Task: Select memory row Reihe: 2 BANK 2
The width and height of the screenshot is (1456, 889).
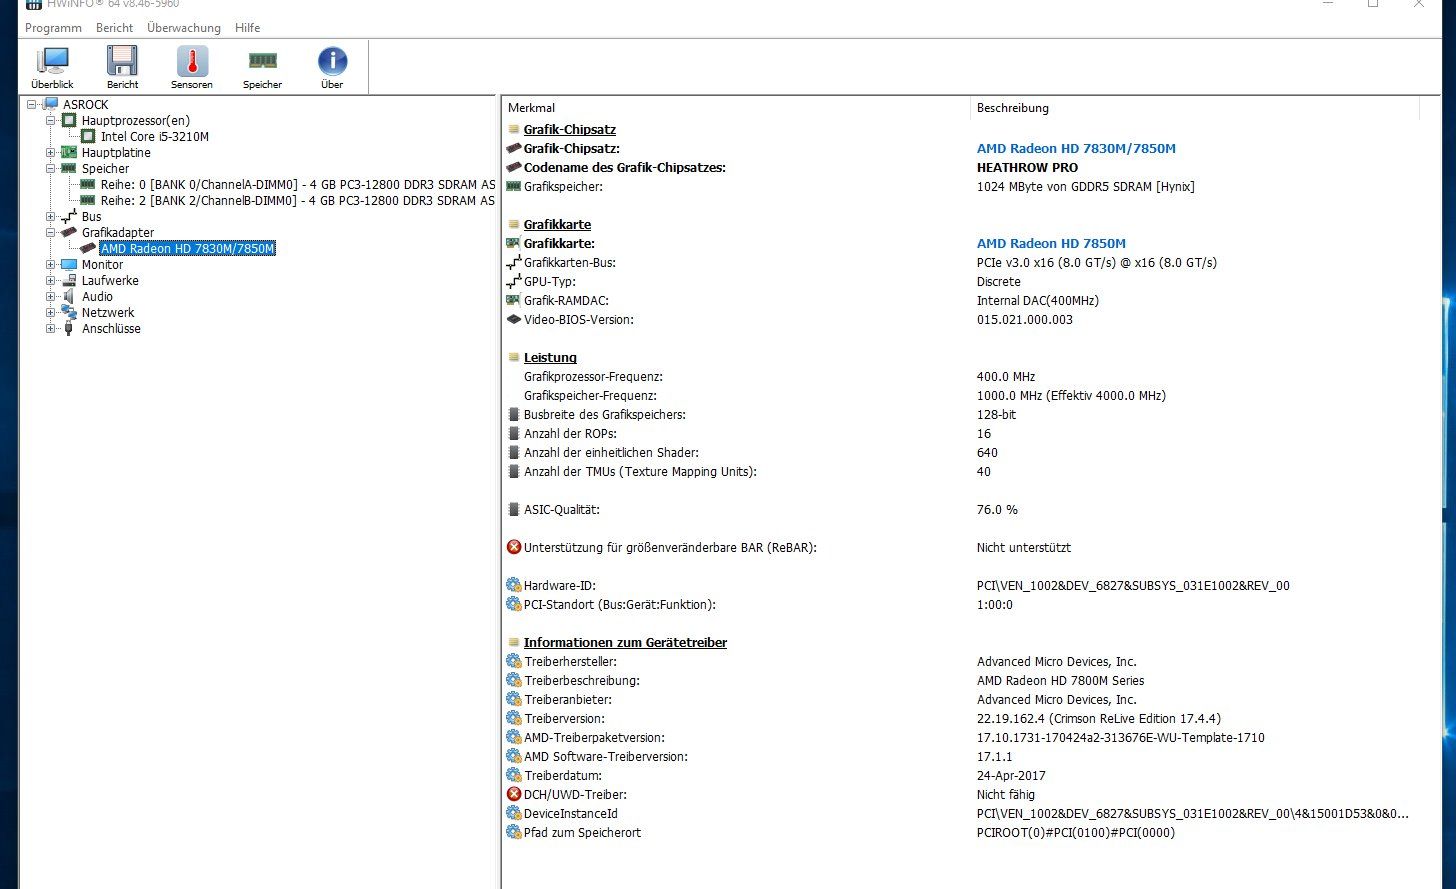Action: 298,200
